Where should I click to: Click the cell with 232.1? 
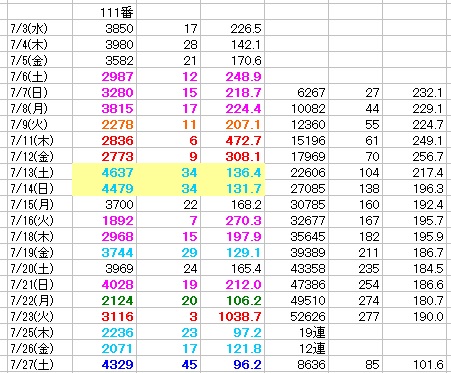point(414,93)
